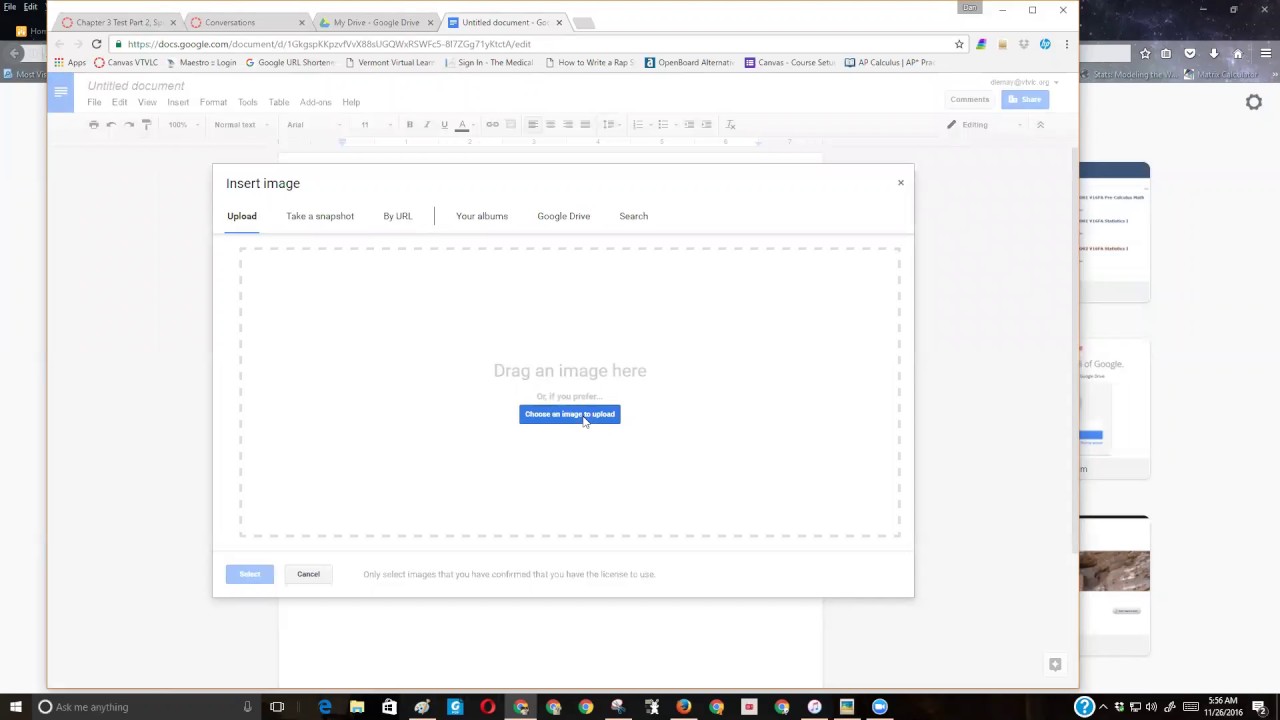Click the Cancel button

(x=308, y=574)
